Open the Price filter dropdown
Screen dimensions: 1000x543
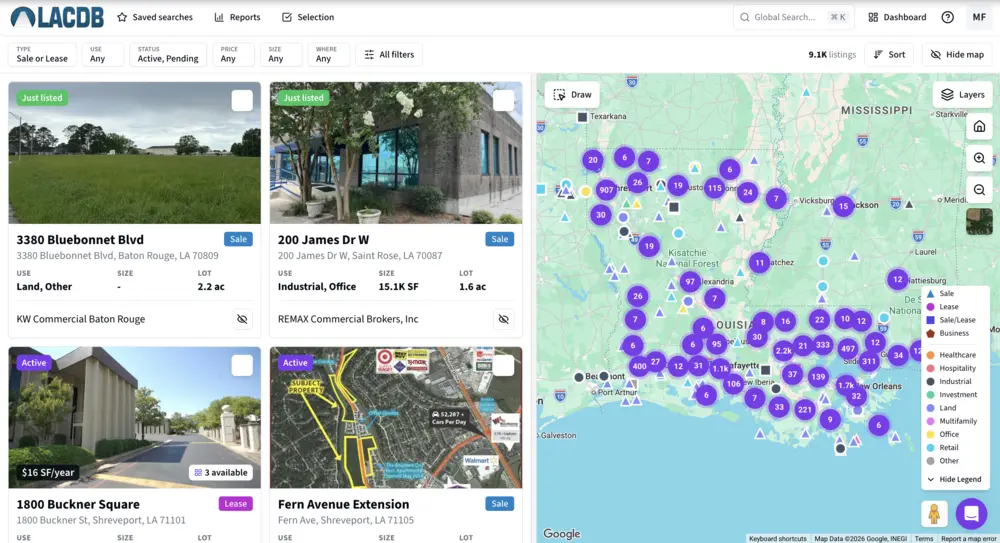233,54
